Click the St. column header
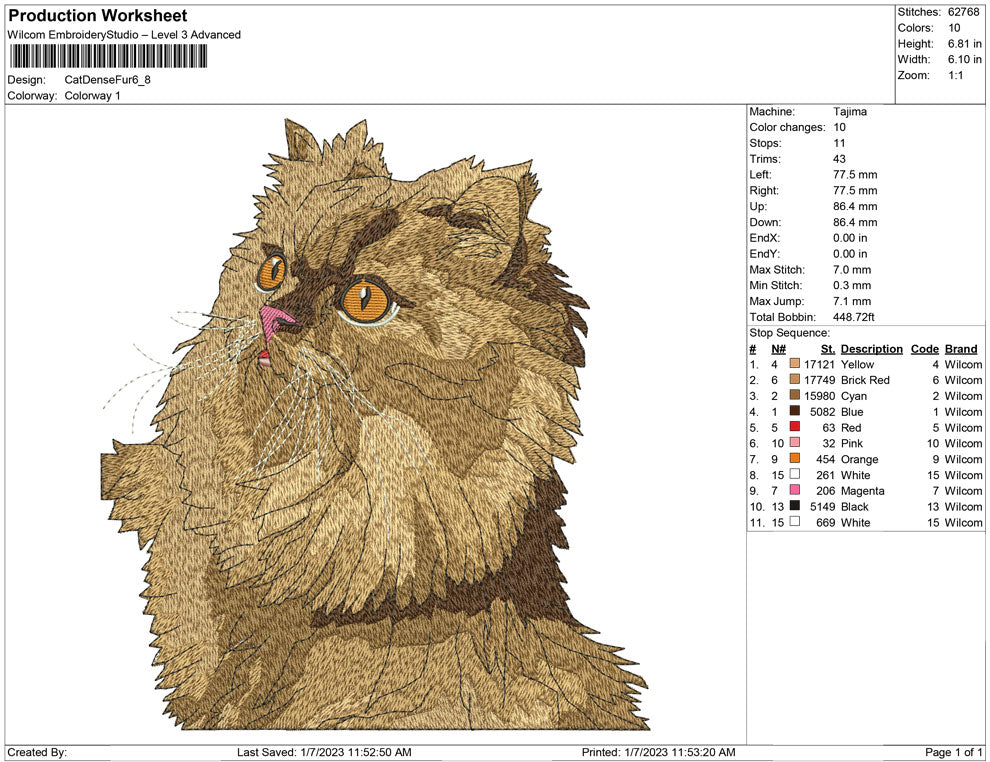 click(826, 349)
